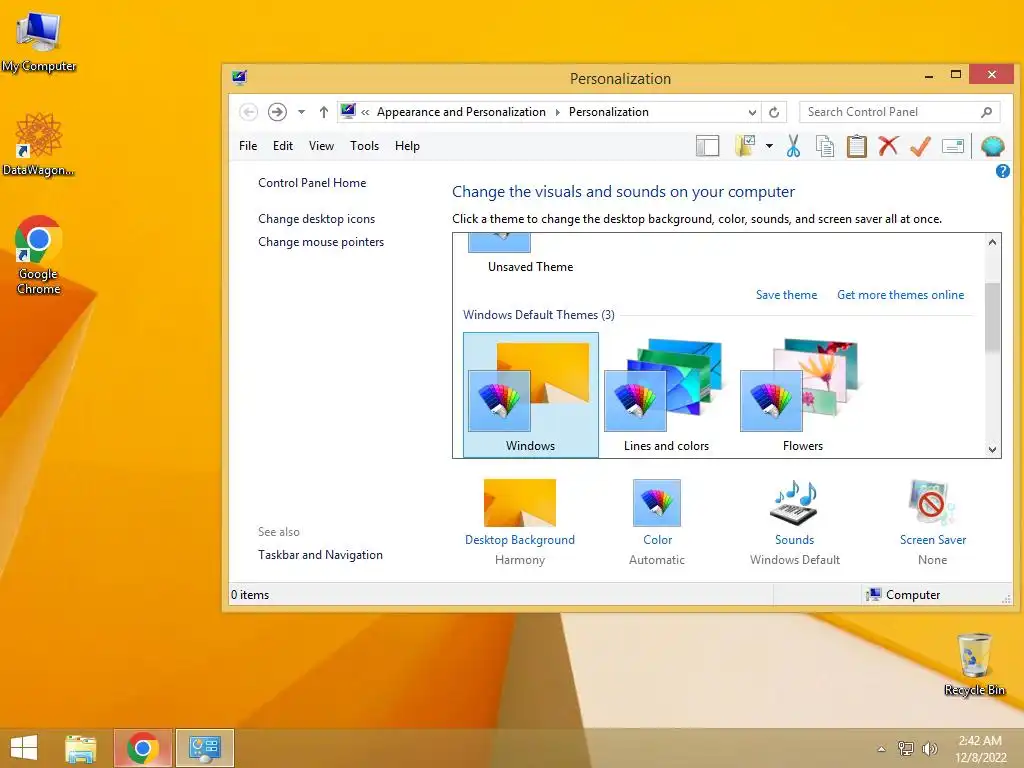
Task: Select the Lines and colors theme
Action: tap(666, 394)
